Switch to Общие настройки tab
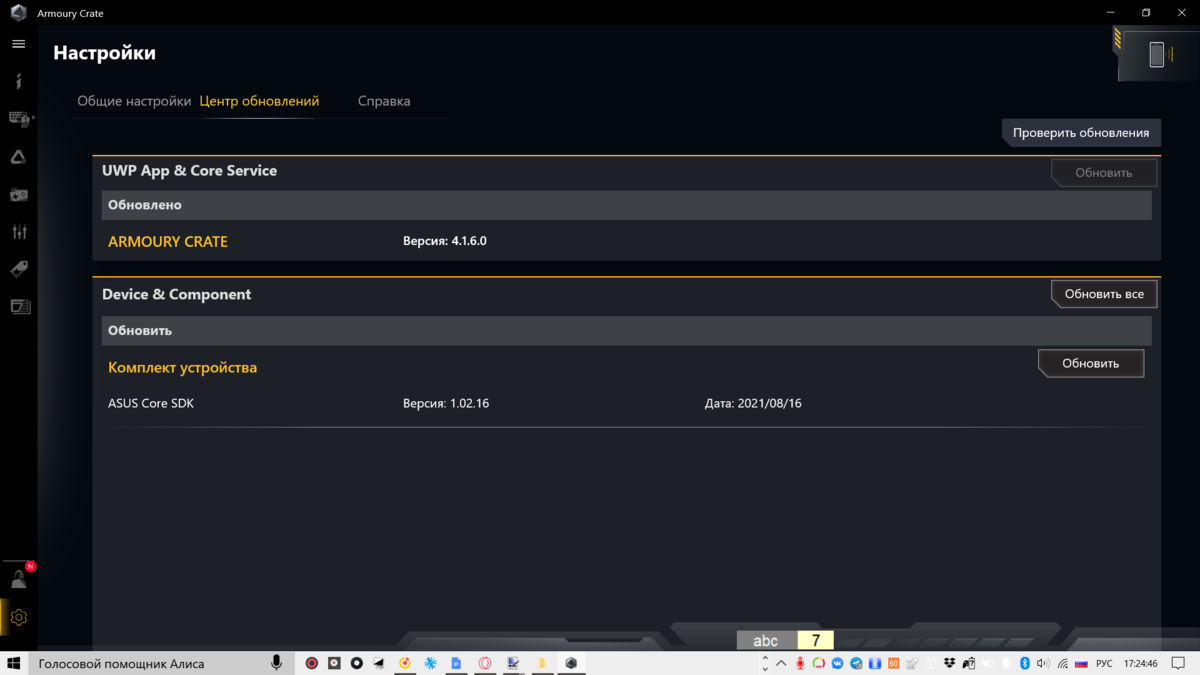This screenshot has height=675, width=1200. tap(134, 101)
